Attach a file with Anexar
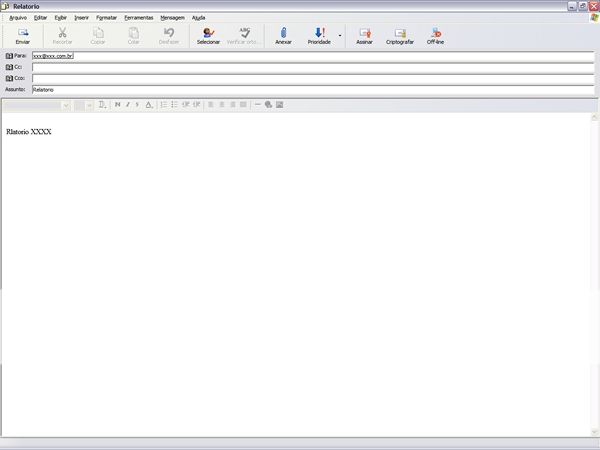Screen dimensions: 600x450 tap(283, 36)
